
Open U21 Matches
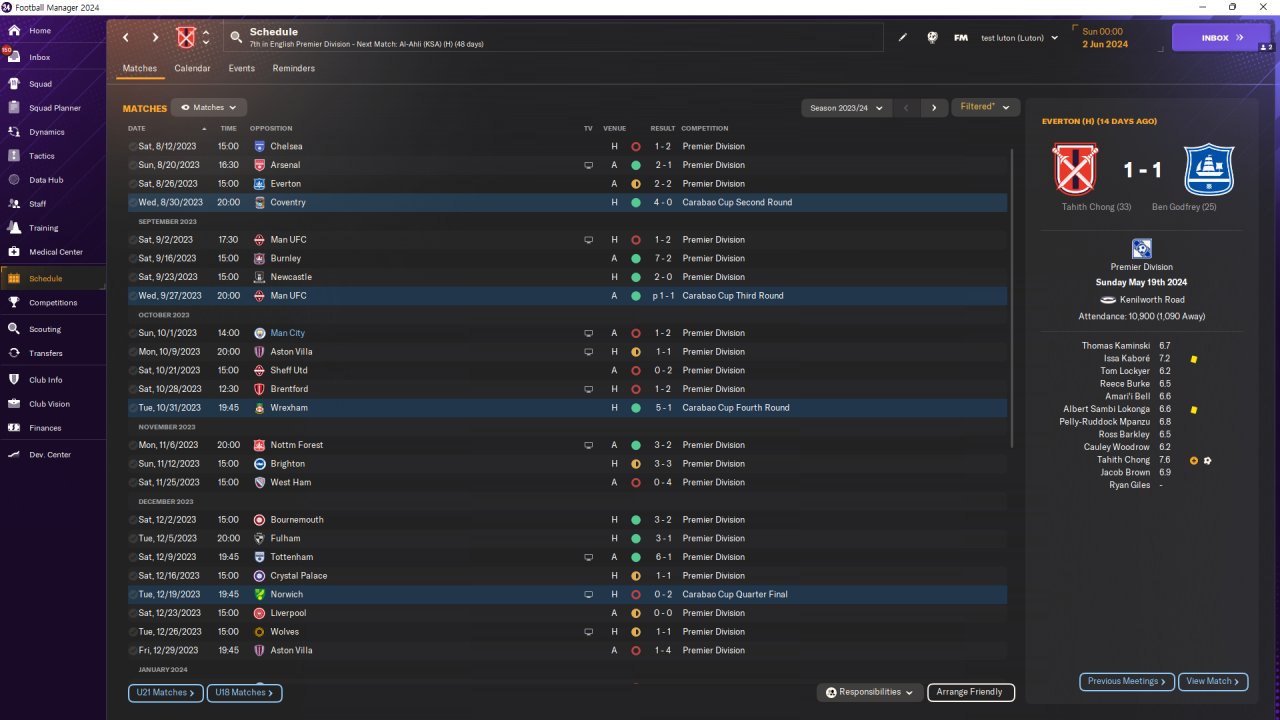pos(166,692)
